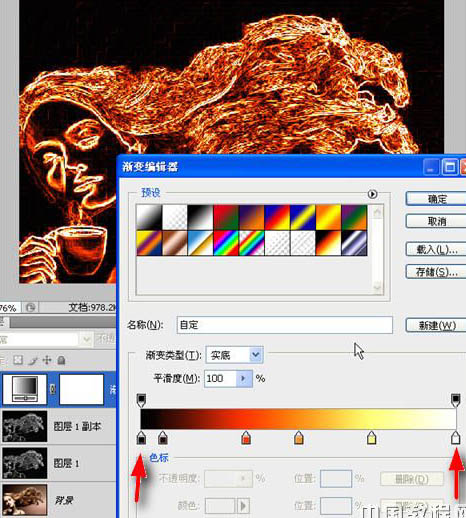The image size is (466, 518).
Task: Open the presets panel flyout menu arrow
Action: point(372,194)
